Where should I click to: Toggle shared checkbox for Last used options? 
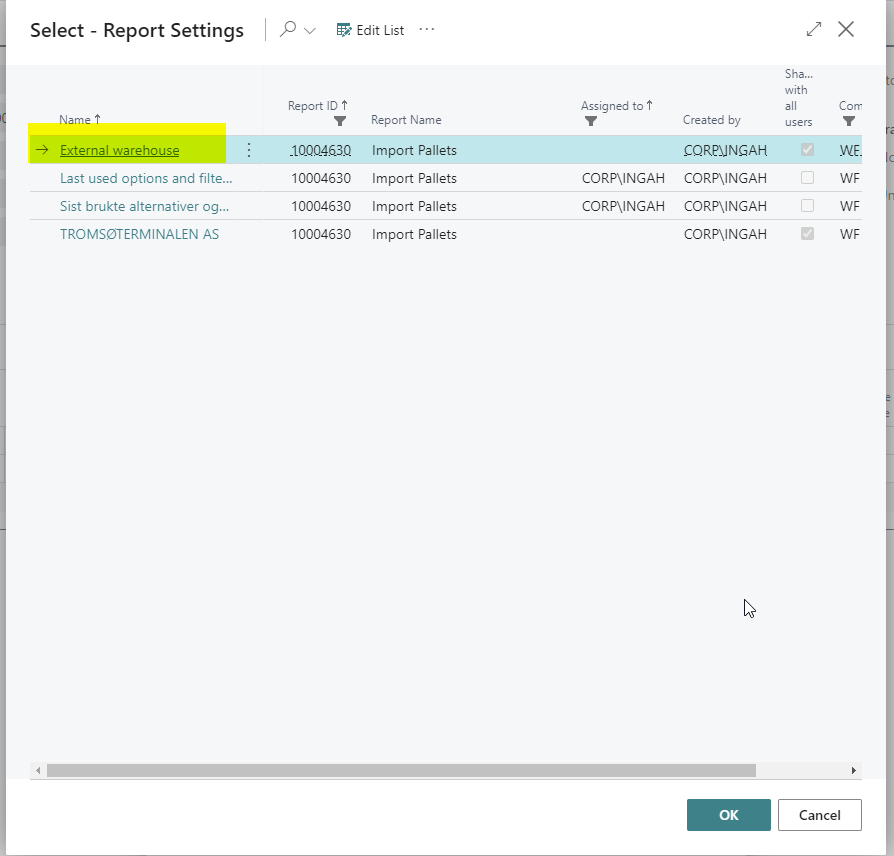(x=807, y=178)
